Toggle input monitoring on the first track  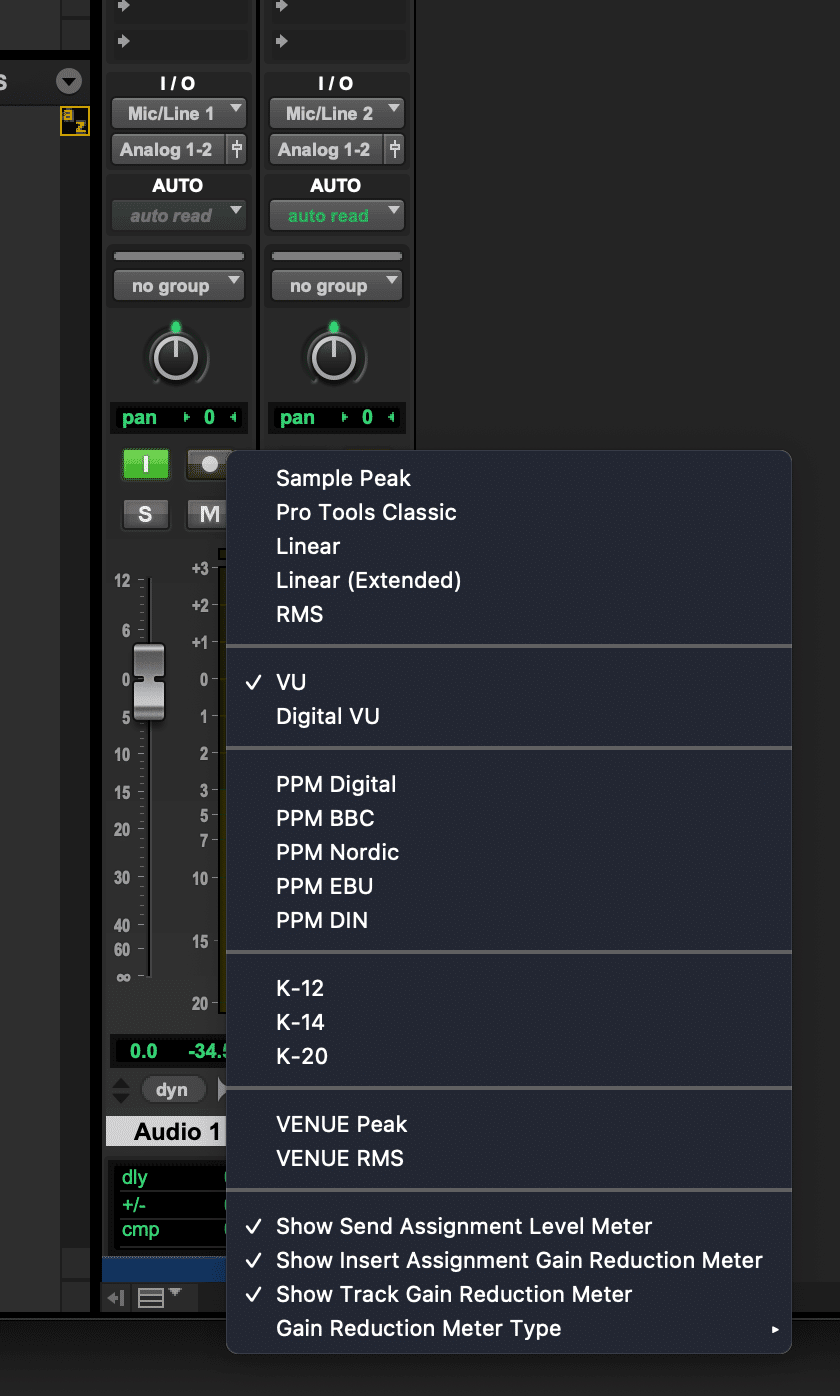tap(146, 465)
